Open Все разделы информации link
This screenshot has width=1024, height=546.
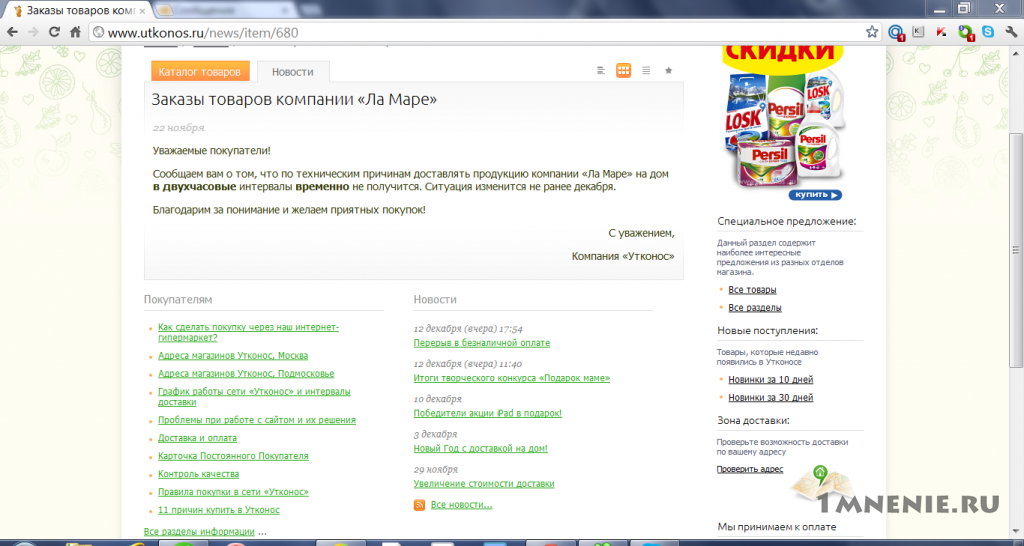tap(199, 532)
